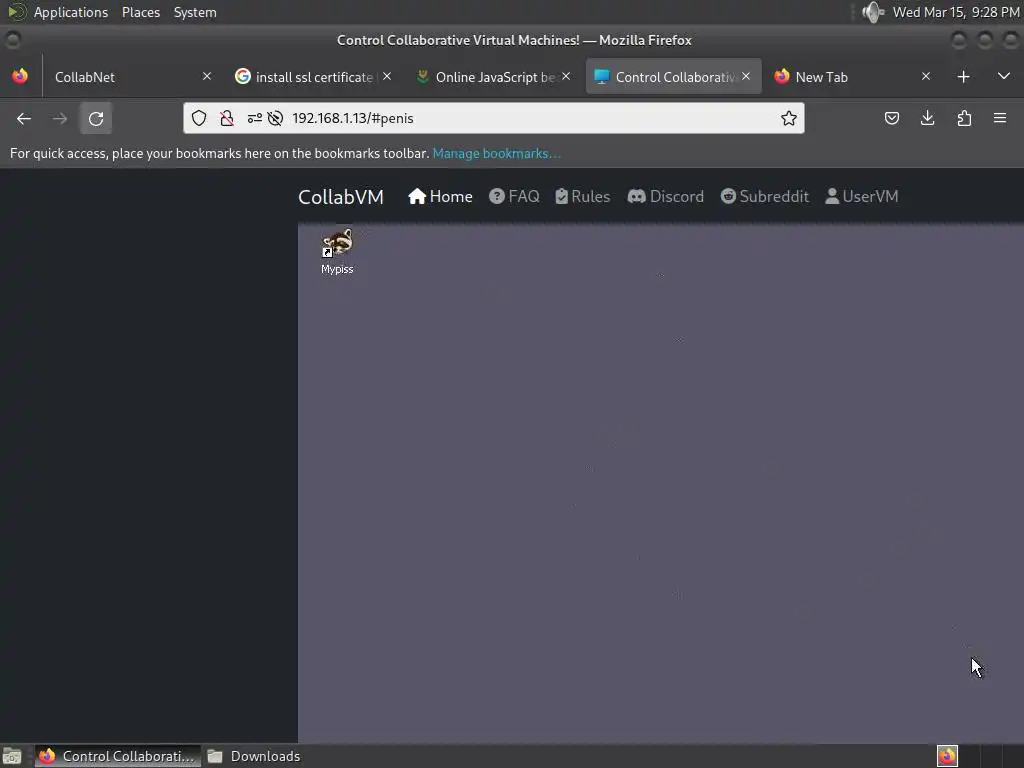1024x768 pixels.
Task: Open the extensions puzzle icon
Action: [x=964, y=118]
